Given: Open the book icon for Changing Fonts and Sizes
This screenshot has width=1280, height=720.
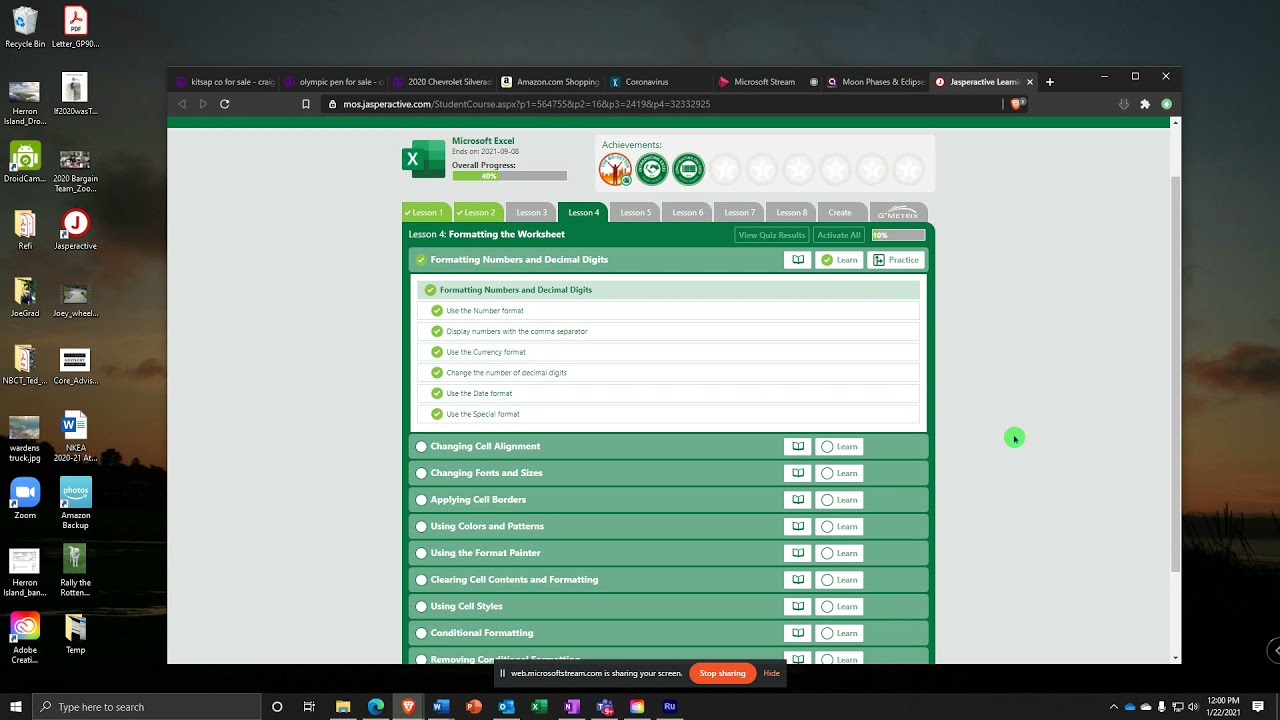Looking at the screenshot, I should (x=798, y=473).
